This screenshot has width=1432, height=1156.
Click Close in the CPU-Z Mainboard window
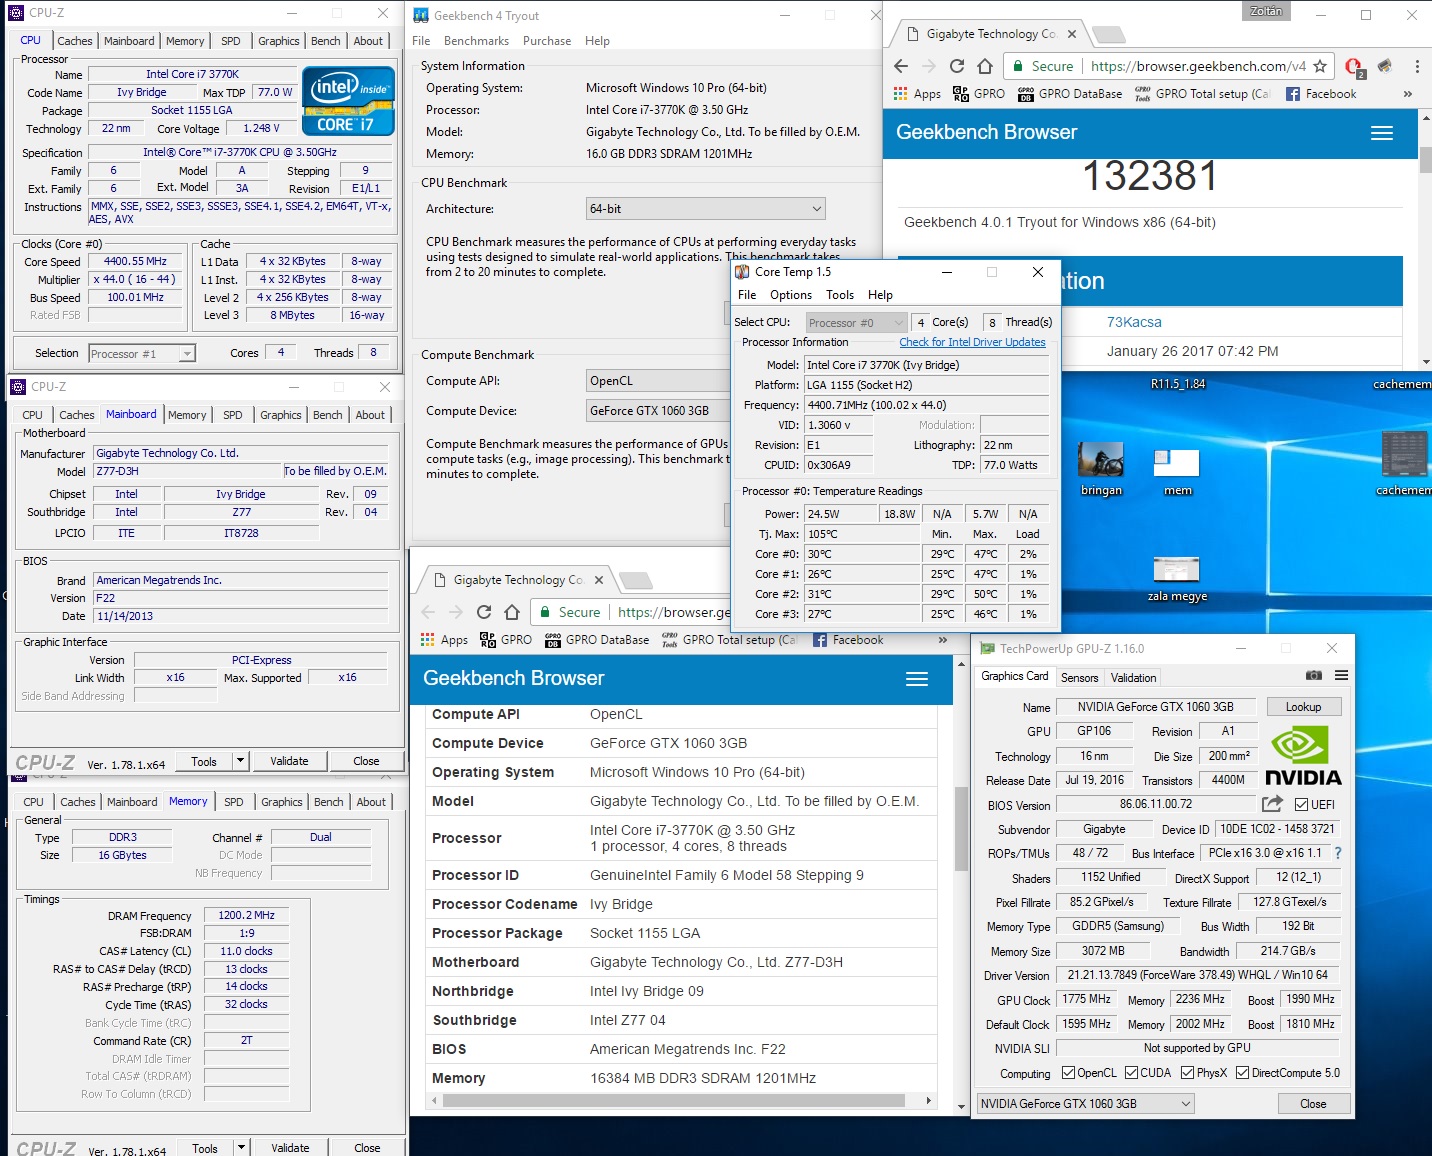(366, 761)
